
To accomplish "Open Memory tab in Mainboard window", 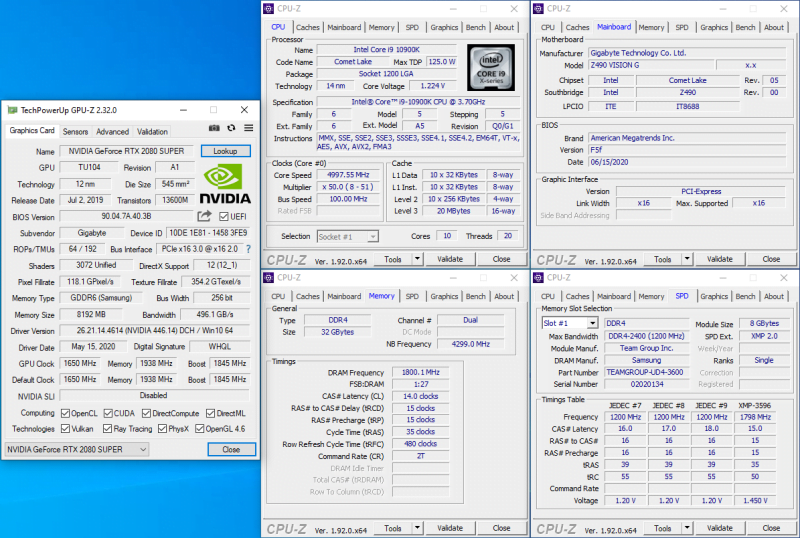I will [652, 28].
